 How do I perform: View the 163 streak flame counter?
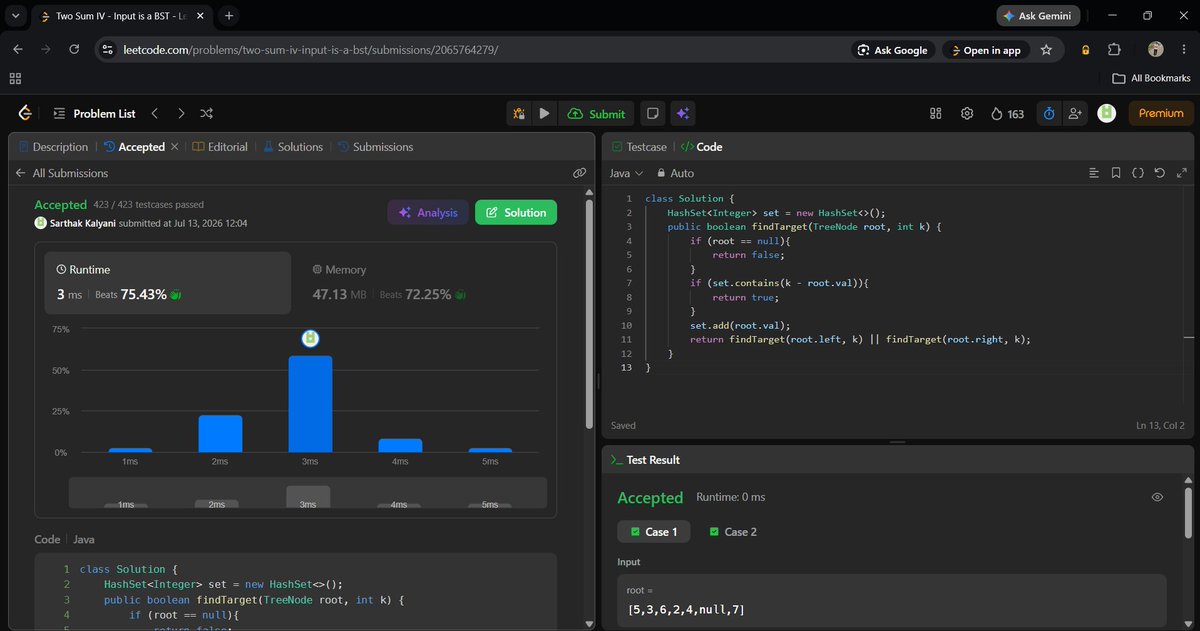1007,114
